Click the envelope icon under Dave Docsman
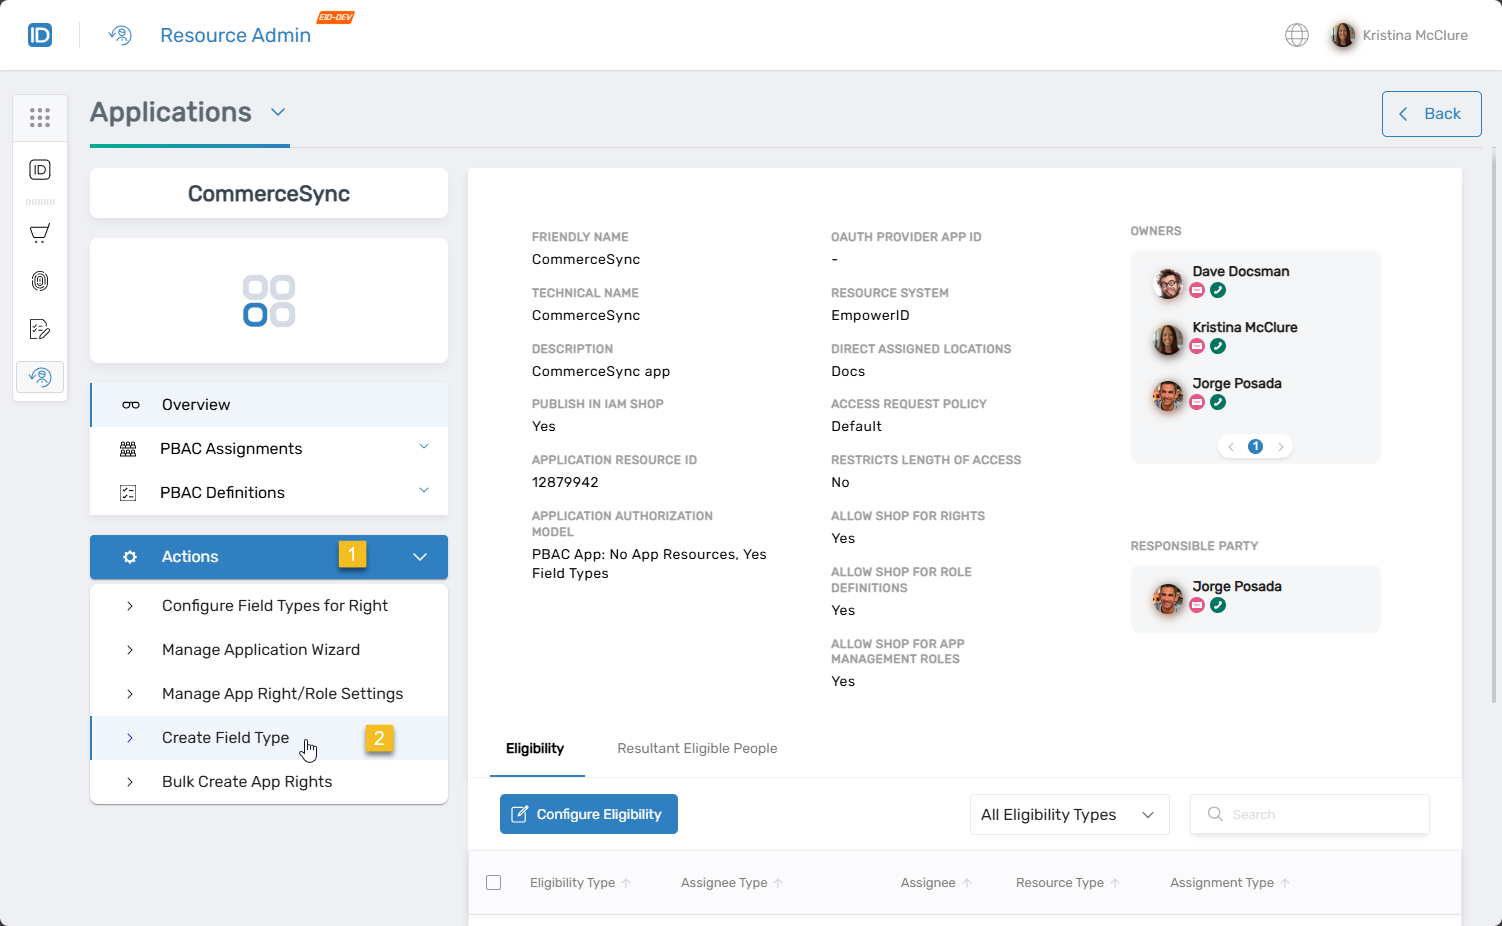 [1197, 290]
